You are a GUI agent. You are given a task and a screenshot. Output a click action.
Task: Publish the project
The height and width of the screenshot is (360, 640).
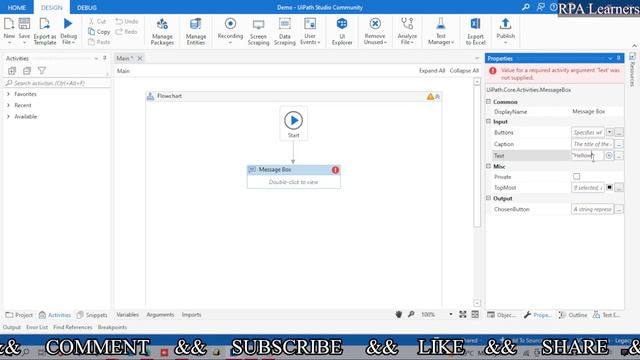[505, 31]
